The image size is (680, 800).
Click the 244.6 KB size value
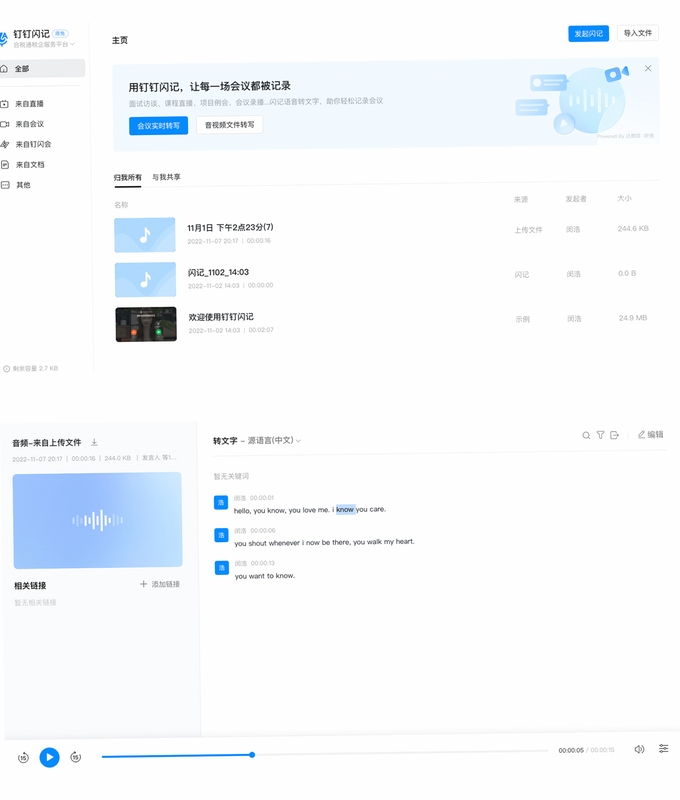(x=633, y=229)
